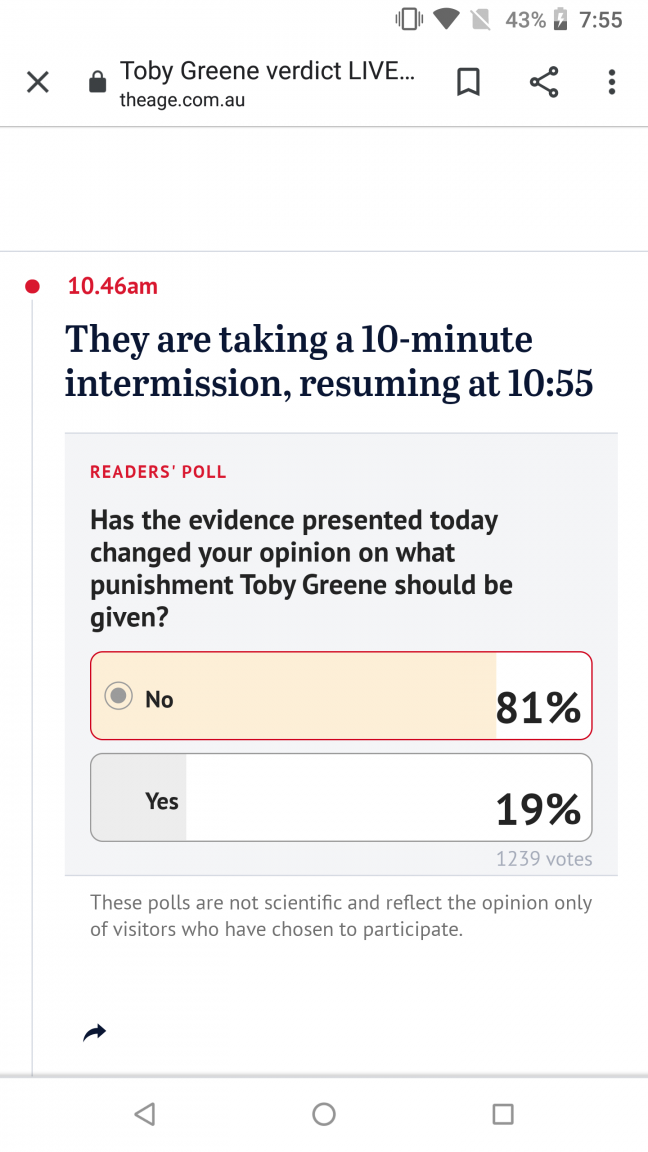Tap the curved share arrow below the poll
Viewport: 648px width, 1152px height.
coord(95,1033)
